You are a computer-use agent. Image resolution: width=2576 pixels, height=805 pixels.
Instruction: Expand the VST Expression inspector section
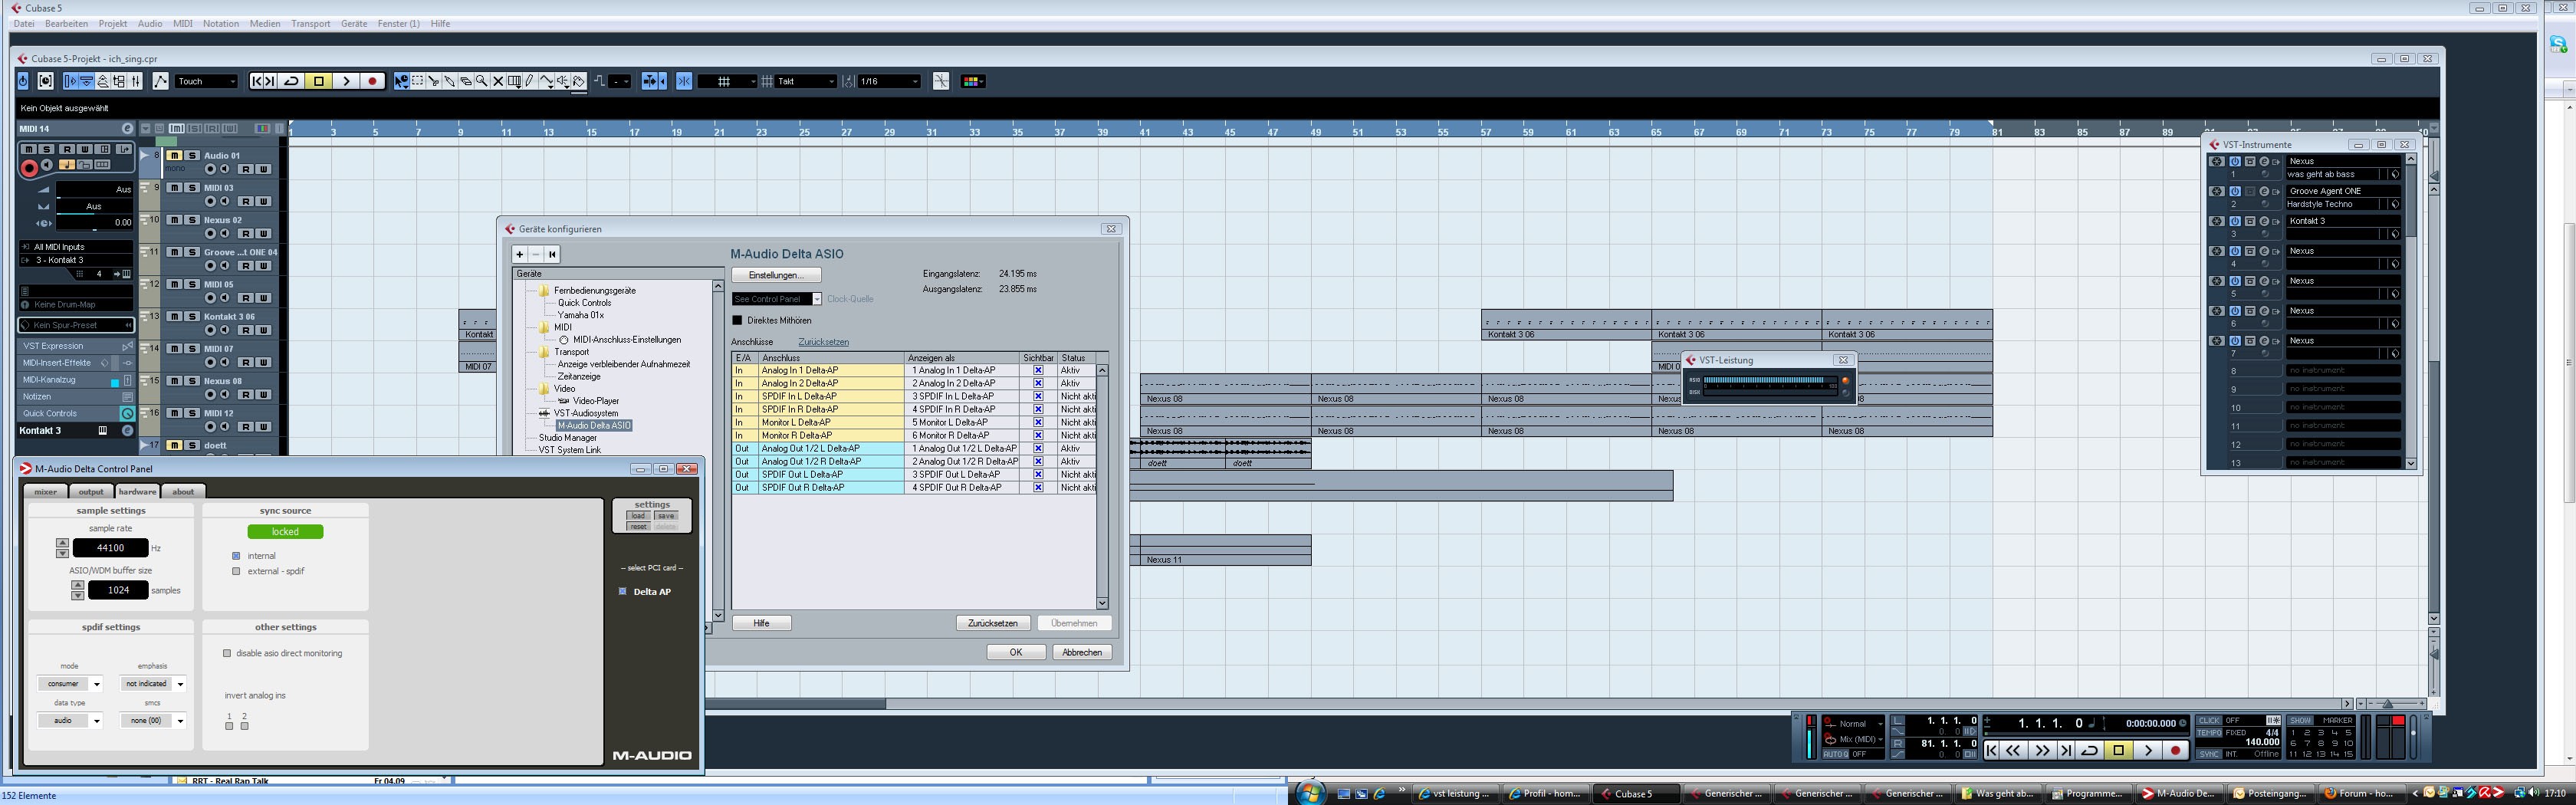coord(76,346)
